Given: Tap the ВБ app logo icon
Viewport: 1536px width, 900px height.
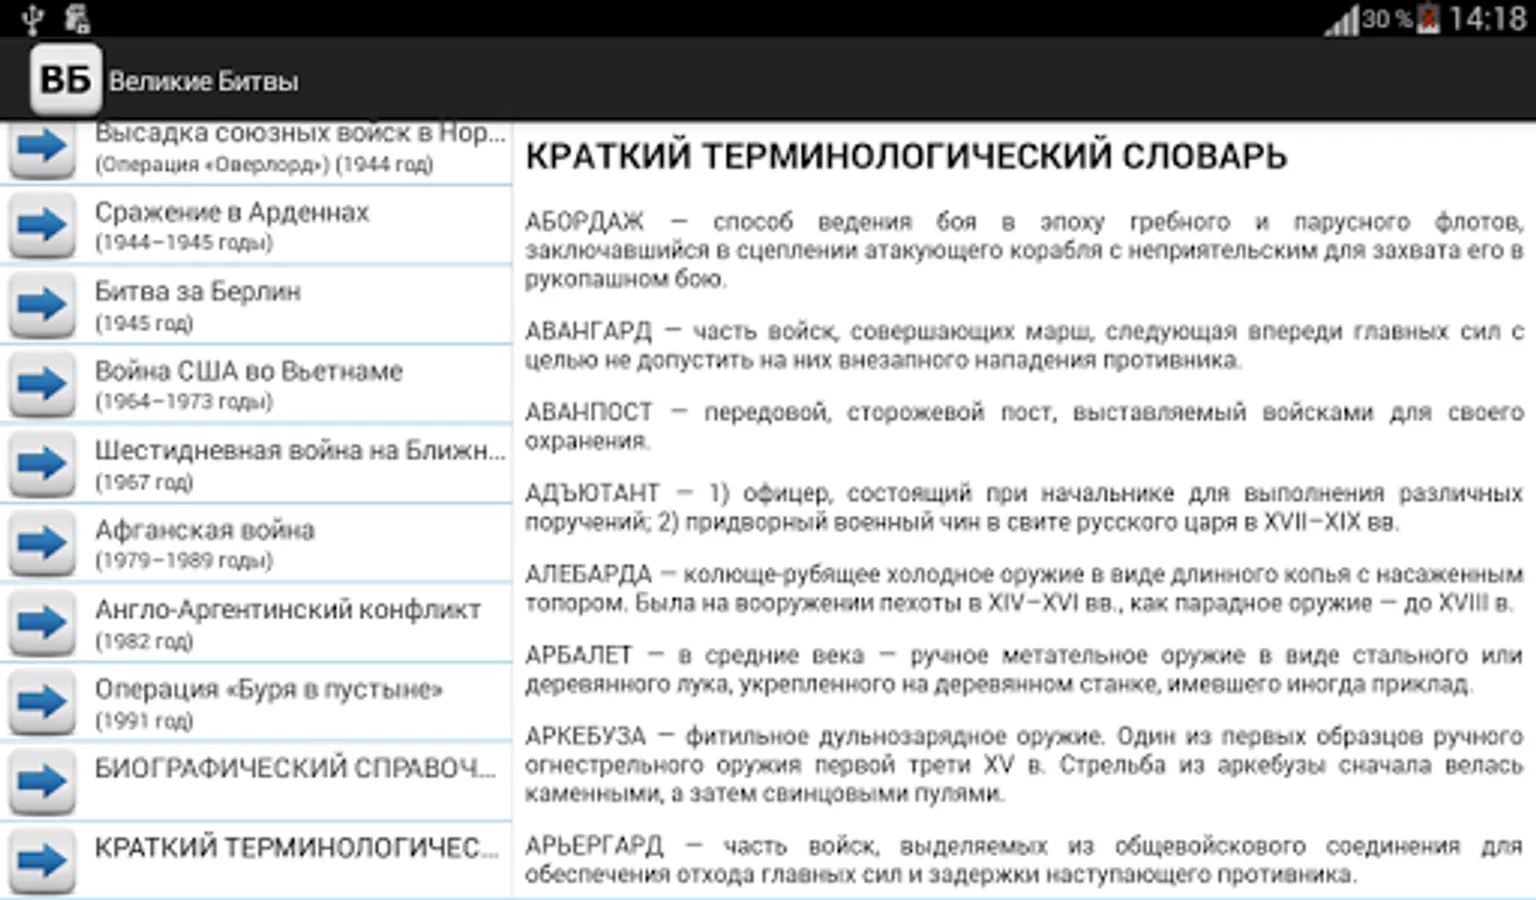Looking at the screenshot, I should 65,79.
